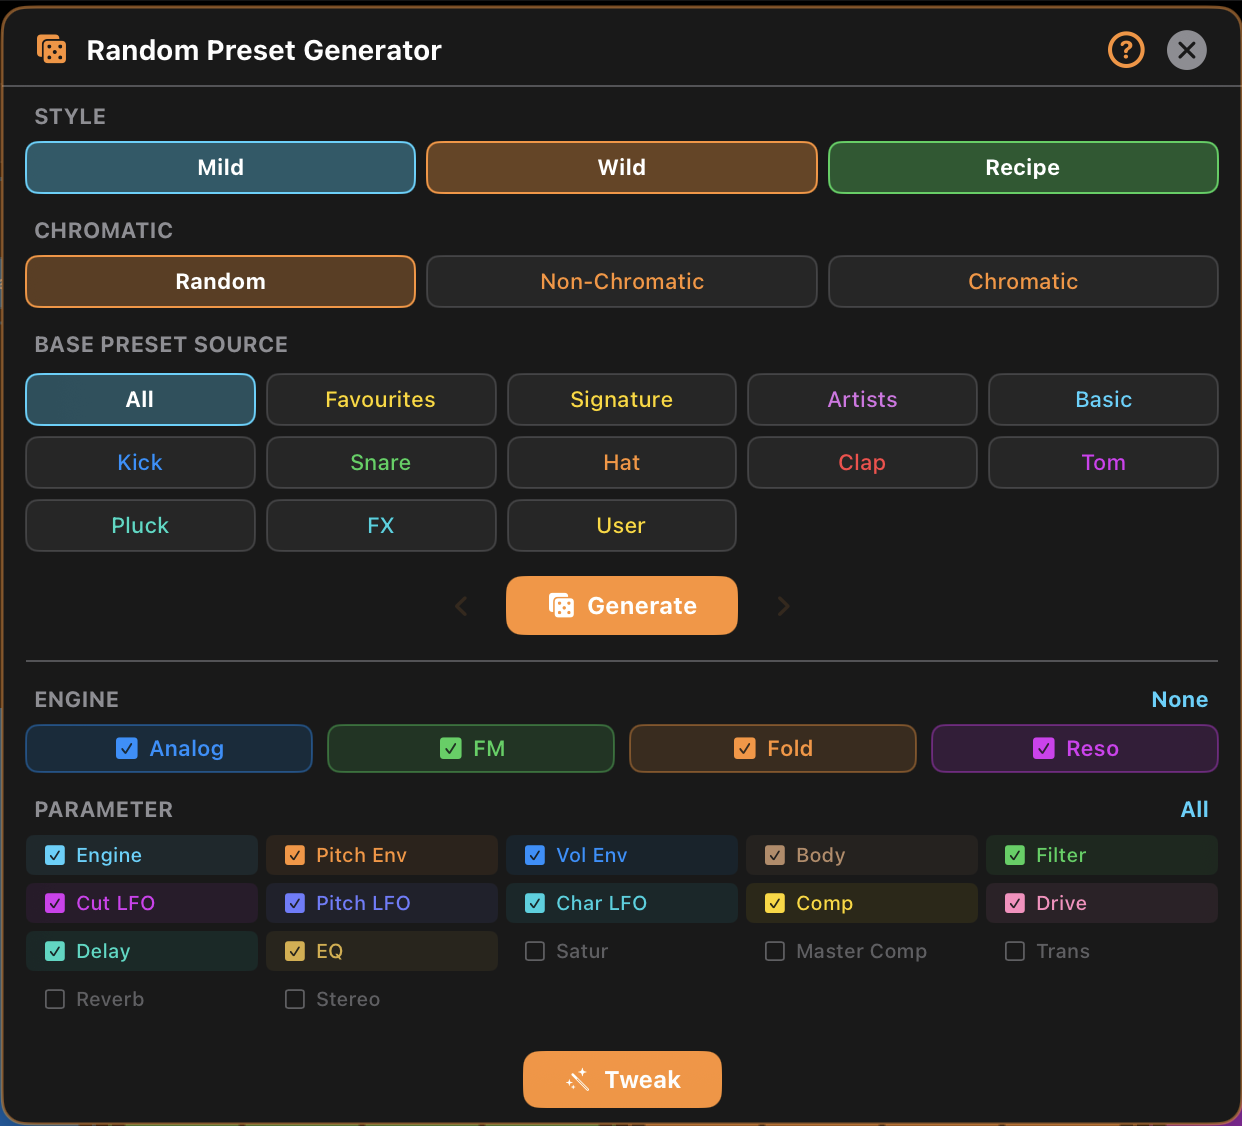Uncheck the Vol Env parameter
The height and width of the screenshot is (1126, 1242).
point(535,855)
